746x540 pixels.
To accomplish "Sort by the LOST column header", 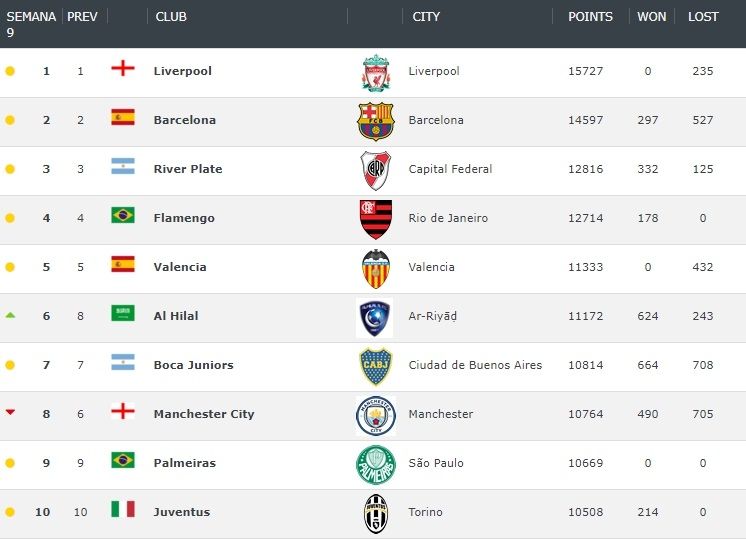I will [x=703, y=17].
